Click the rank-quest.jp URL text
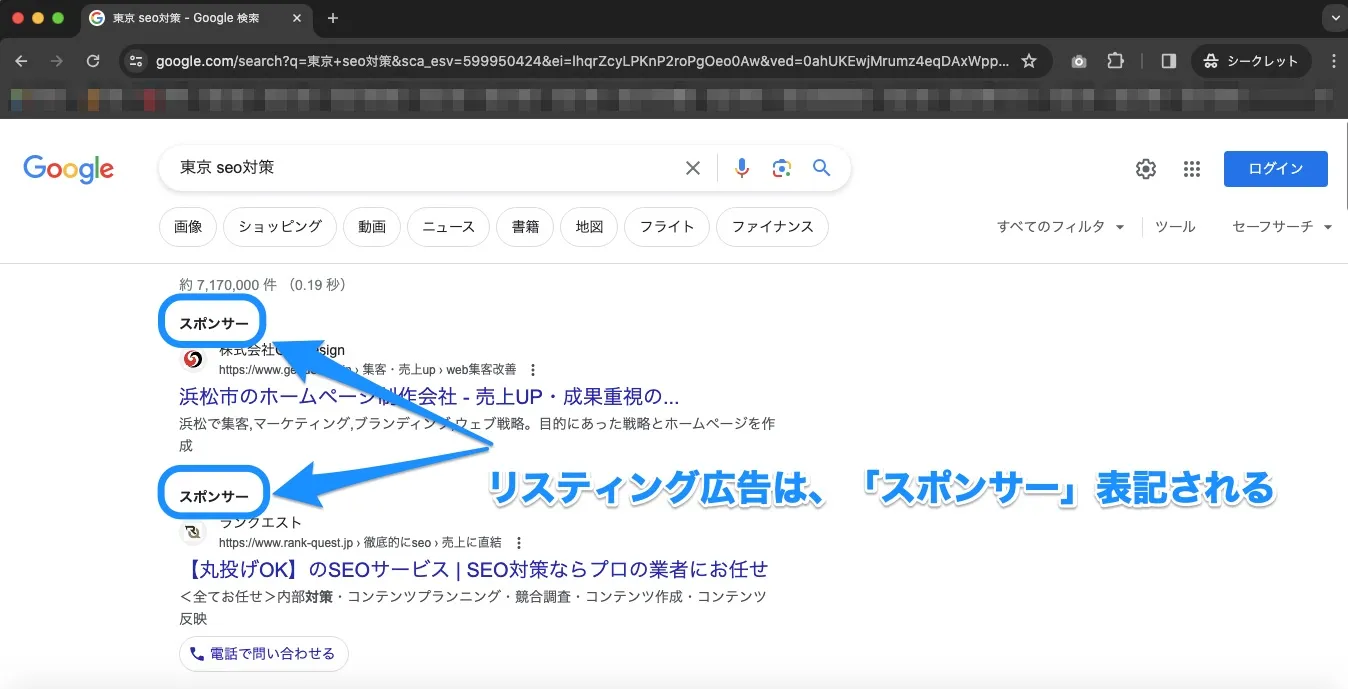The width and height of the screenshot is (1348, 689). (360, 543)
